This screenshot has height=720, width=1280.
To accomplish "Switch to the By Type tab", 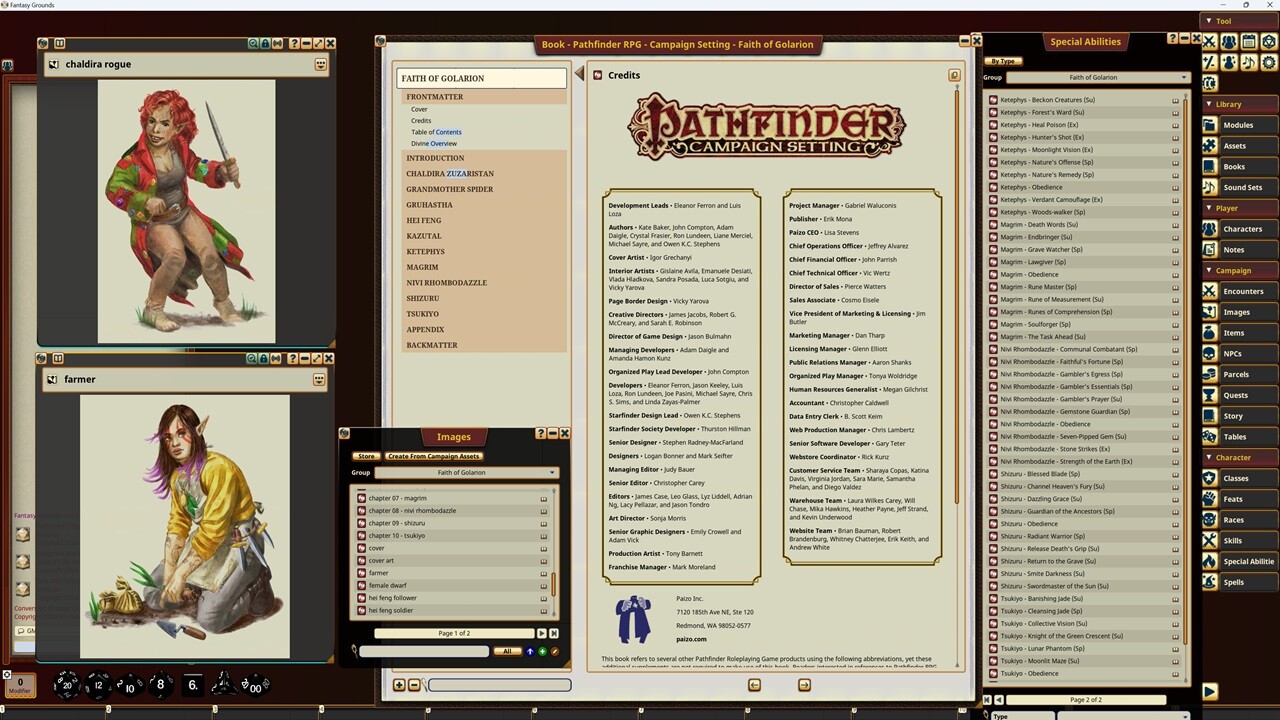I will pos(1003,61).
